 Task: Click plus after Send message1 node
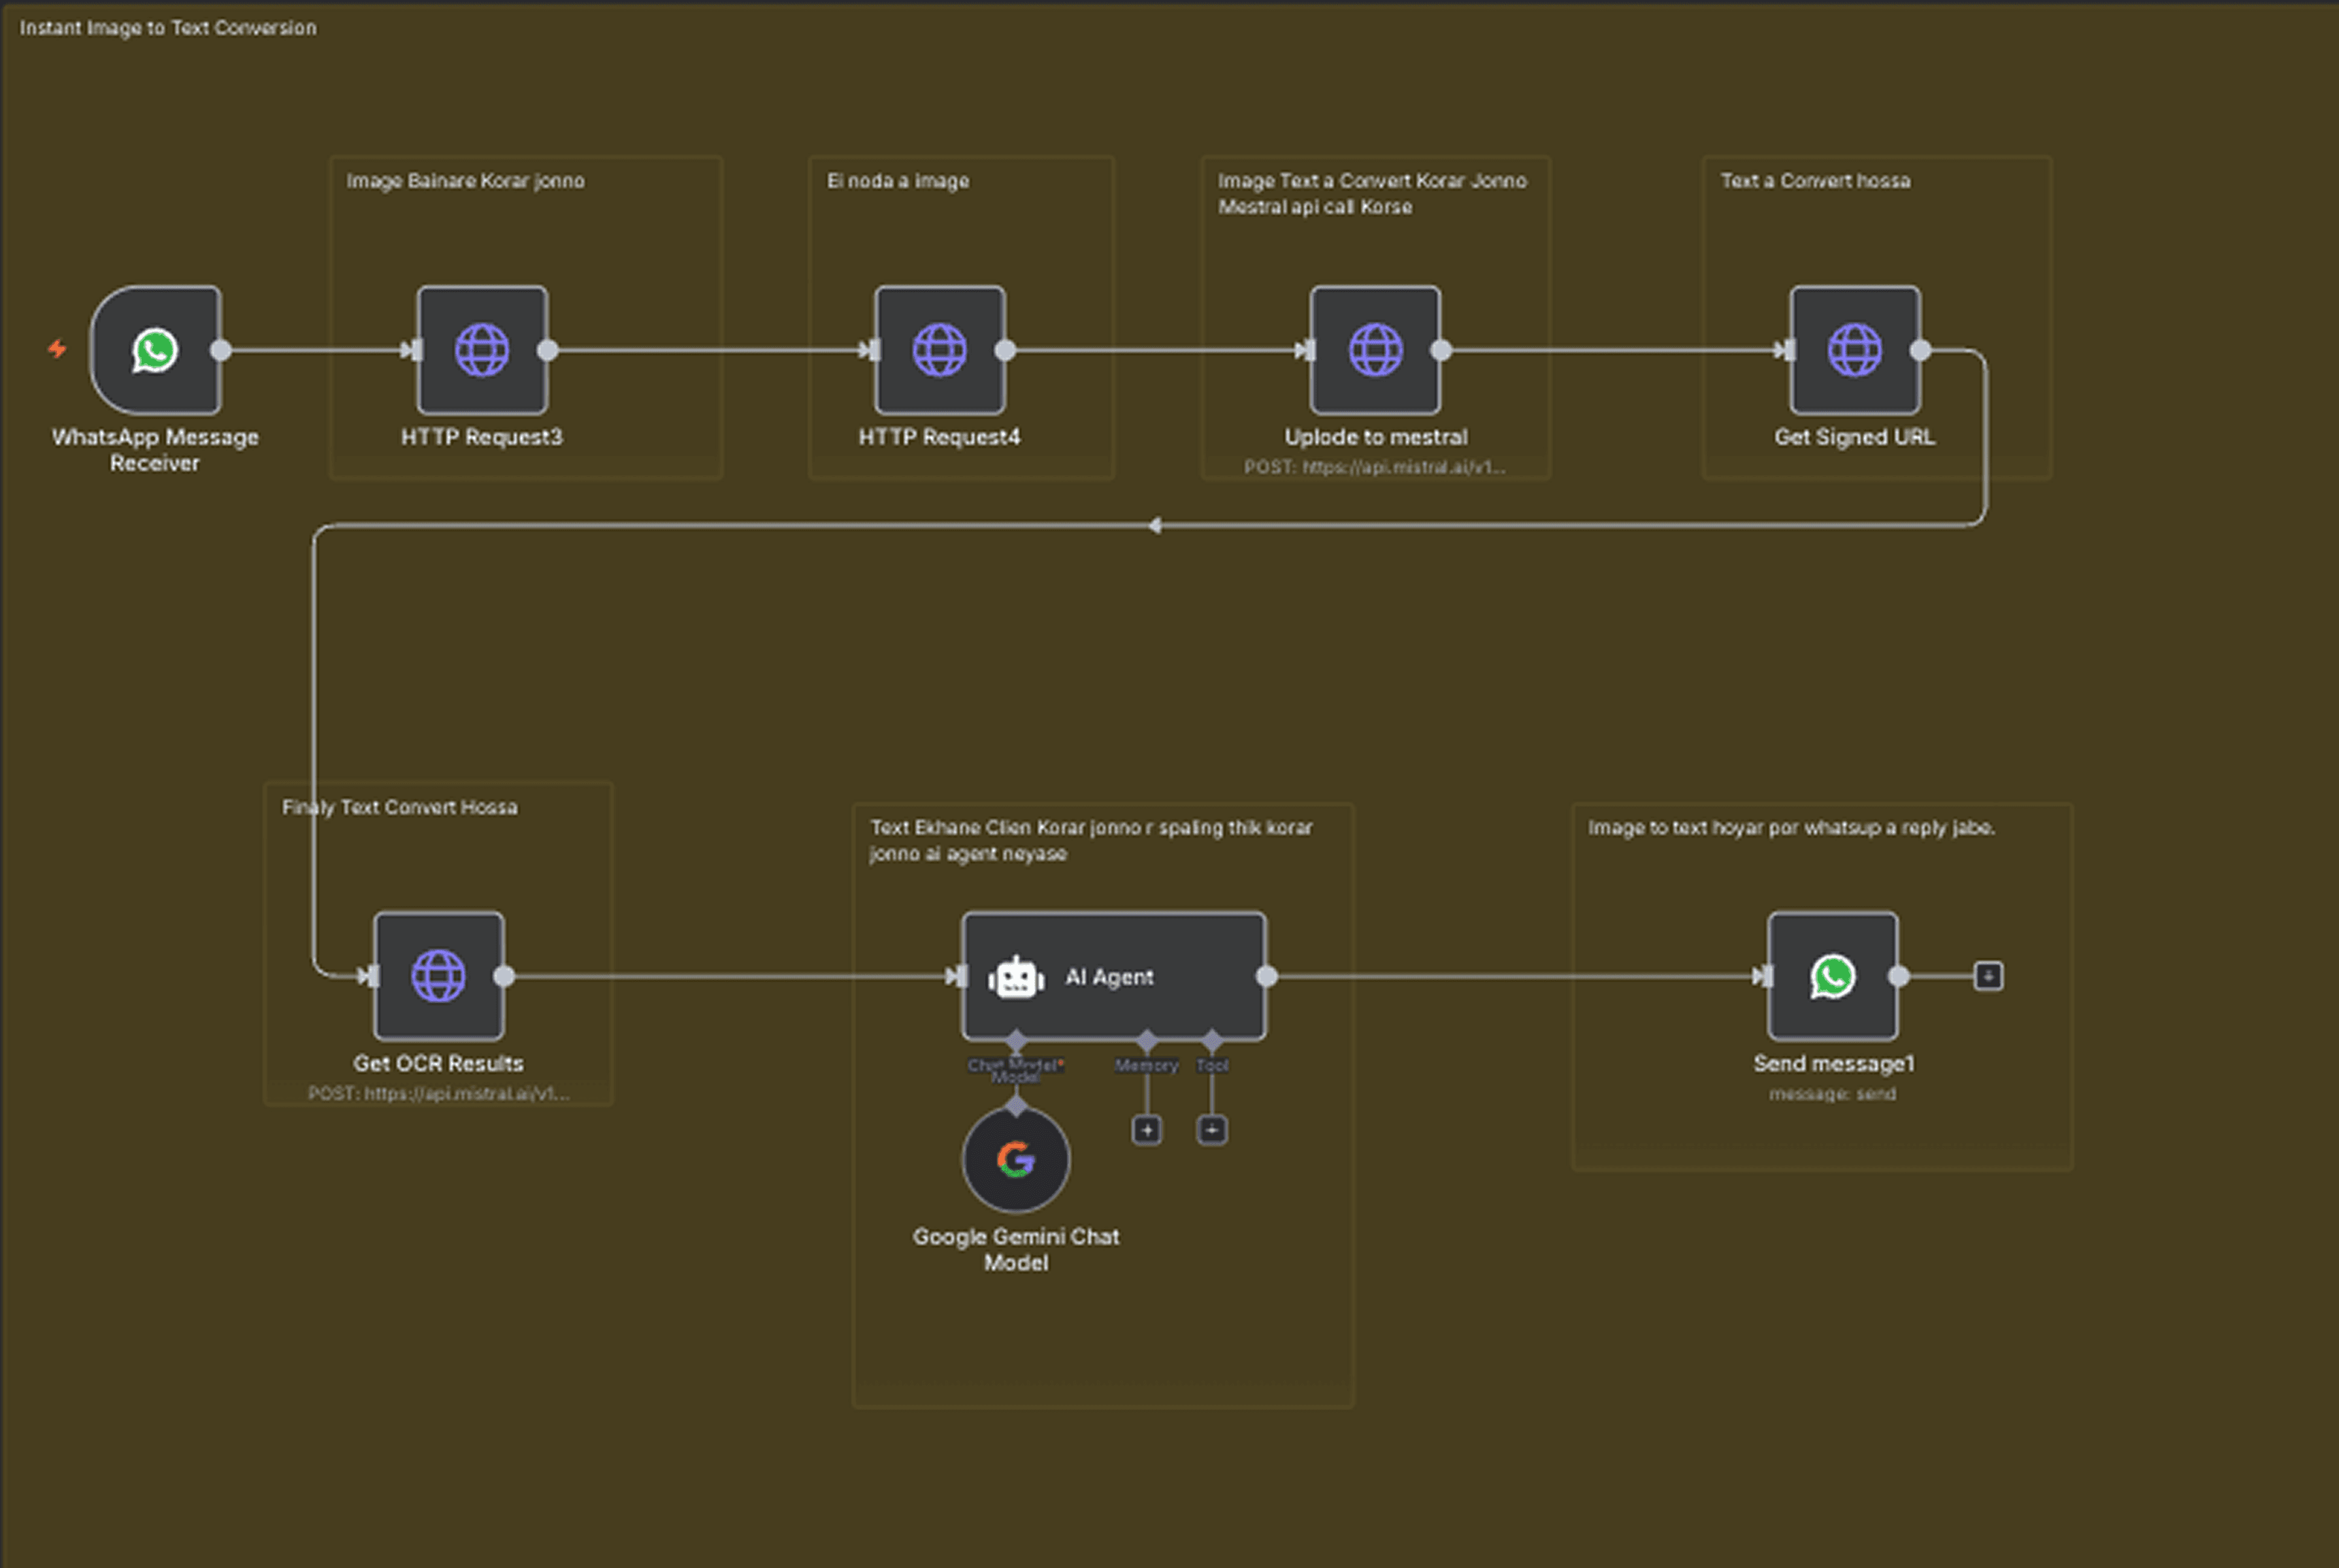coord(1987,976)
